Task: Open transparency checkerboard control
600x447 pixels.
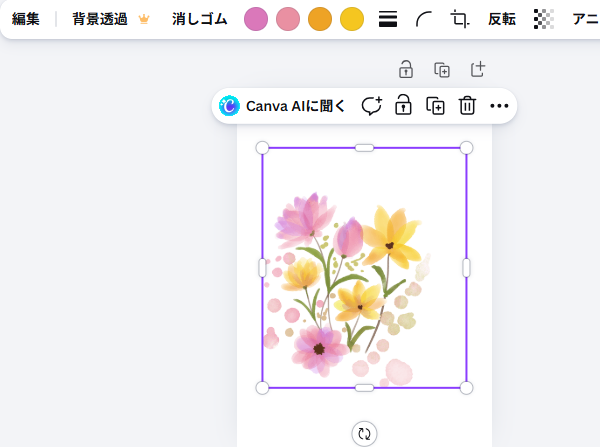Action: (x=544, y=19)
